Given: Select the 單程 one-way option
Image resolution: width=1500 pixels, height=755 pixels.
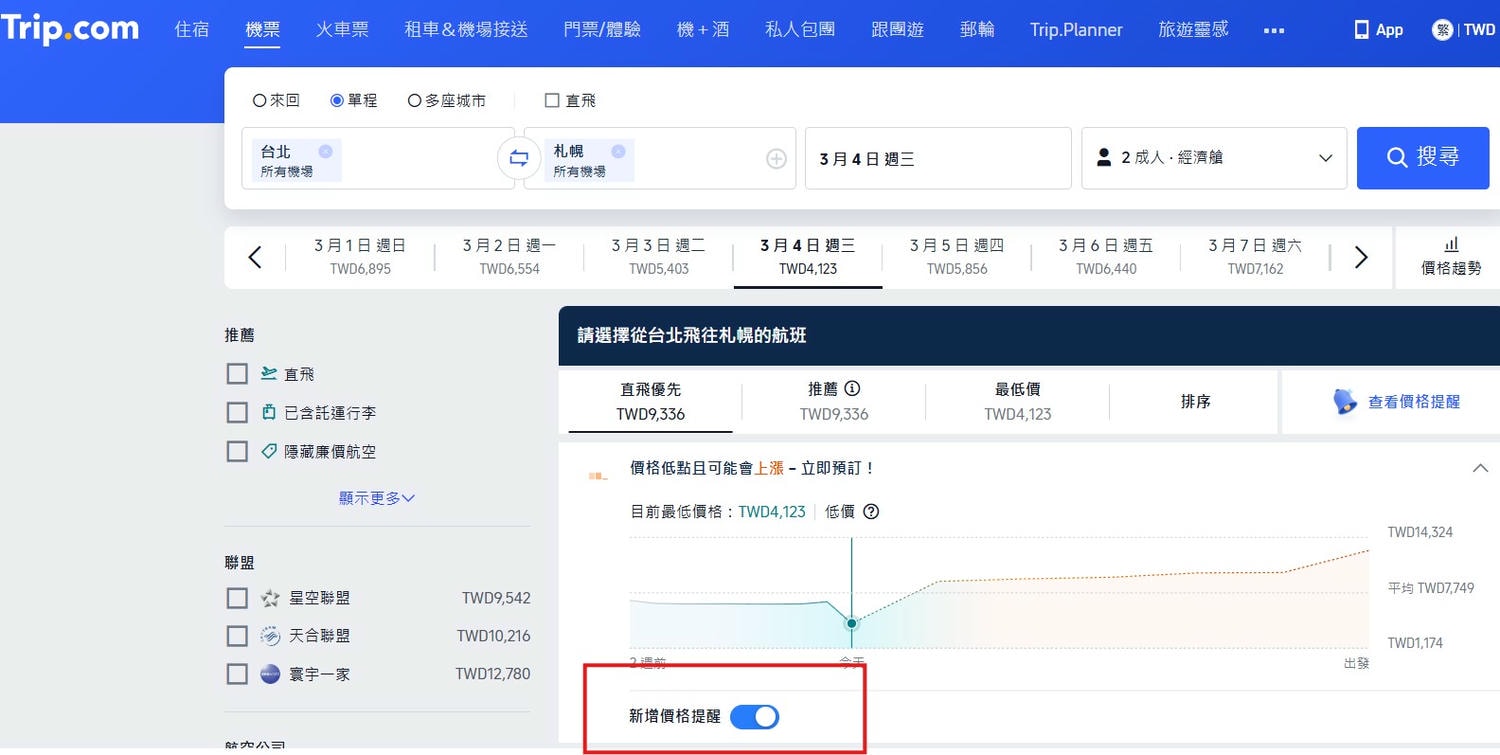Looking at the screenshot, I should tap(354, 100).
